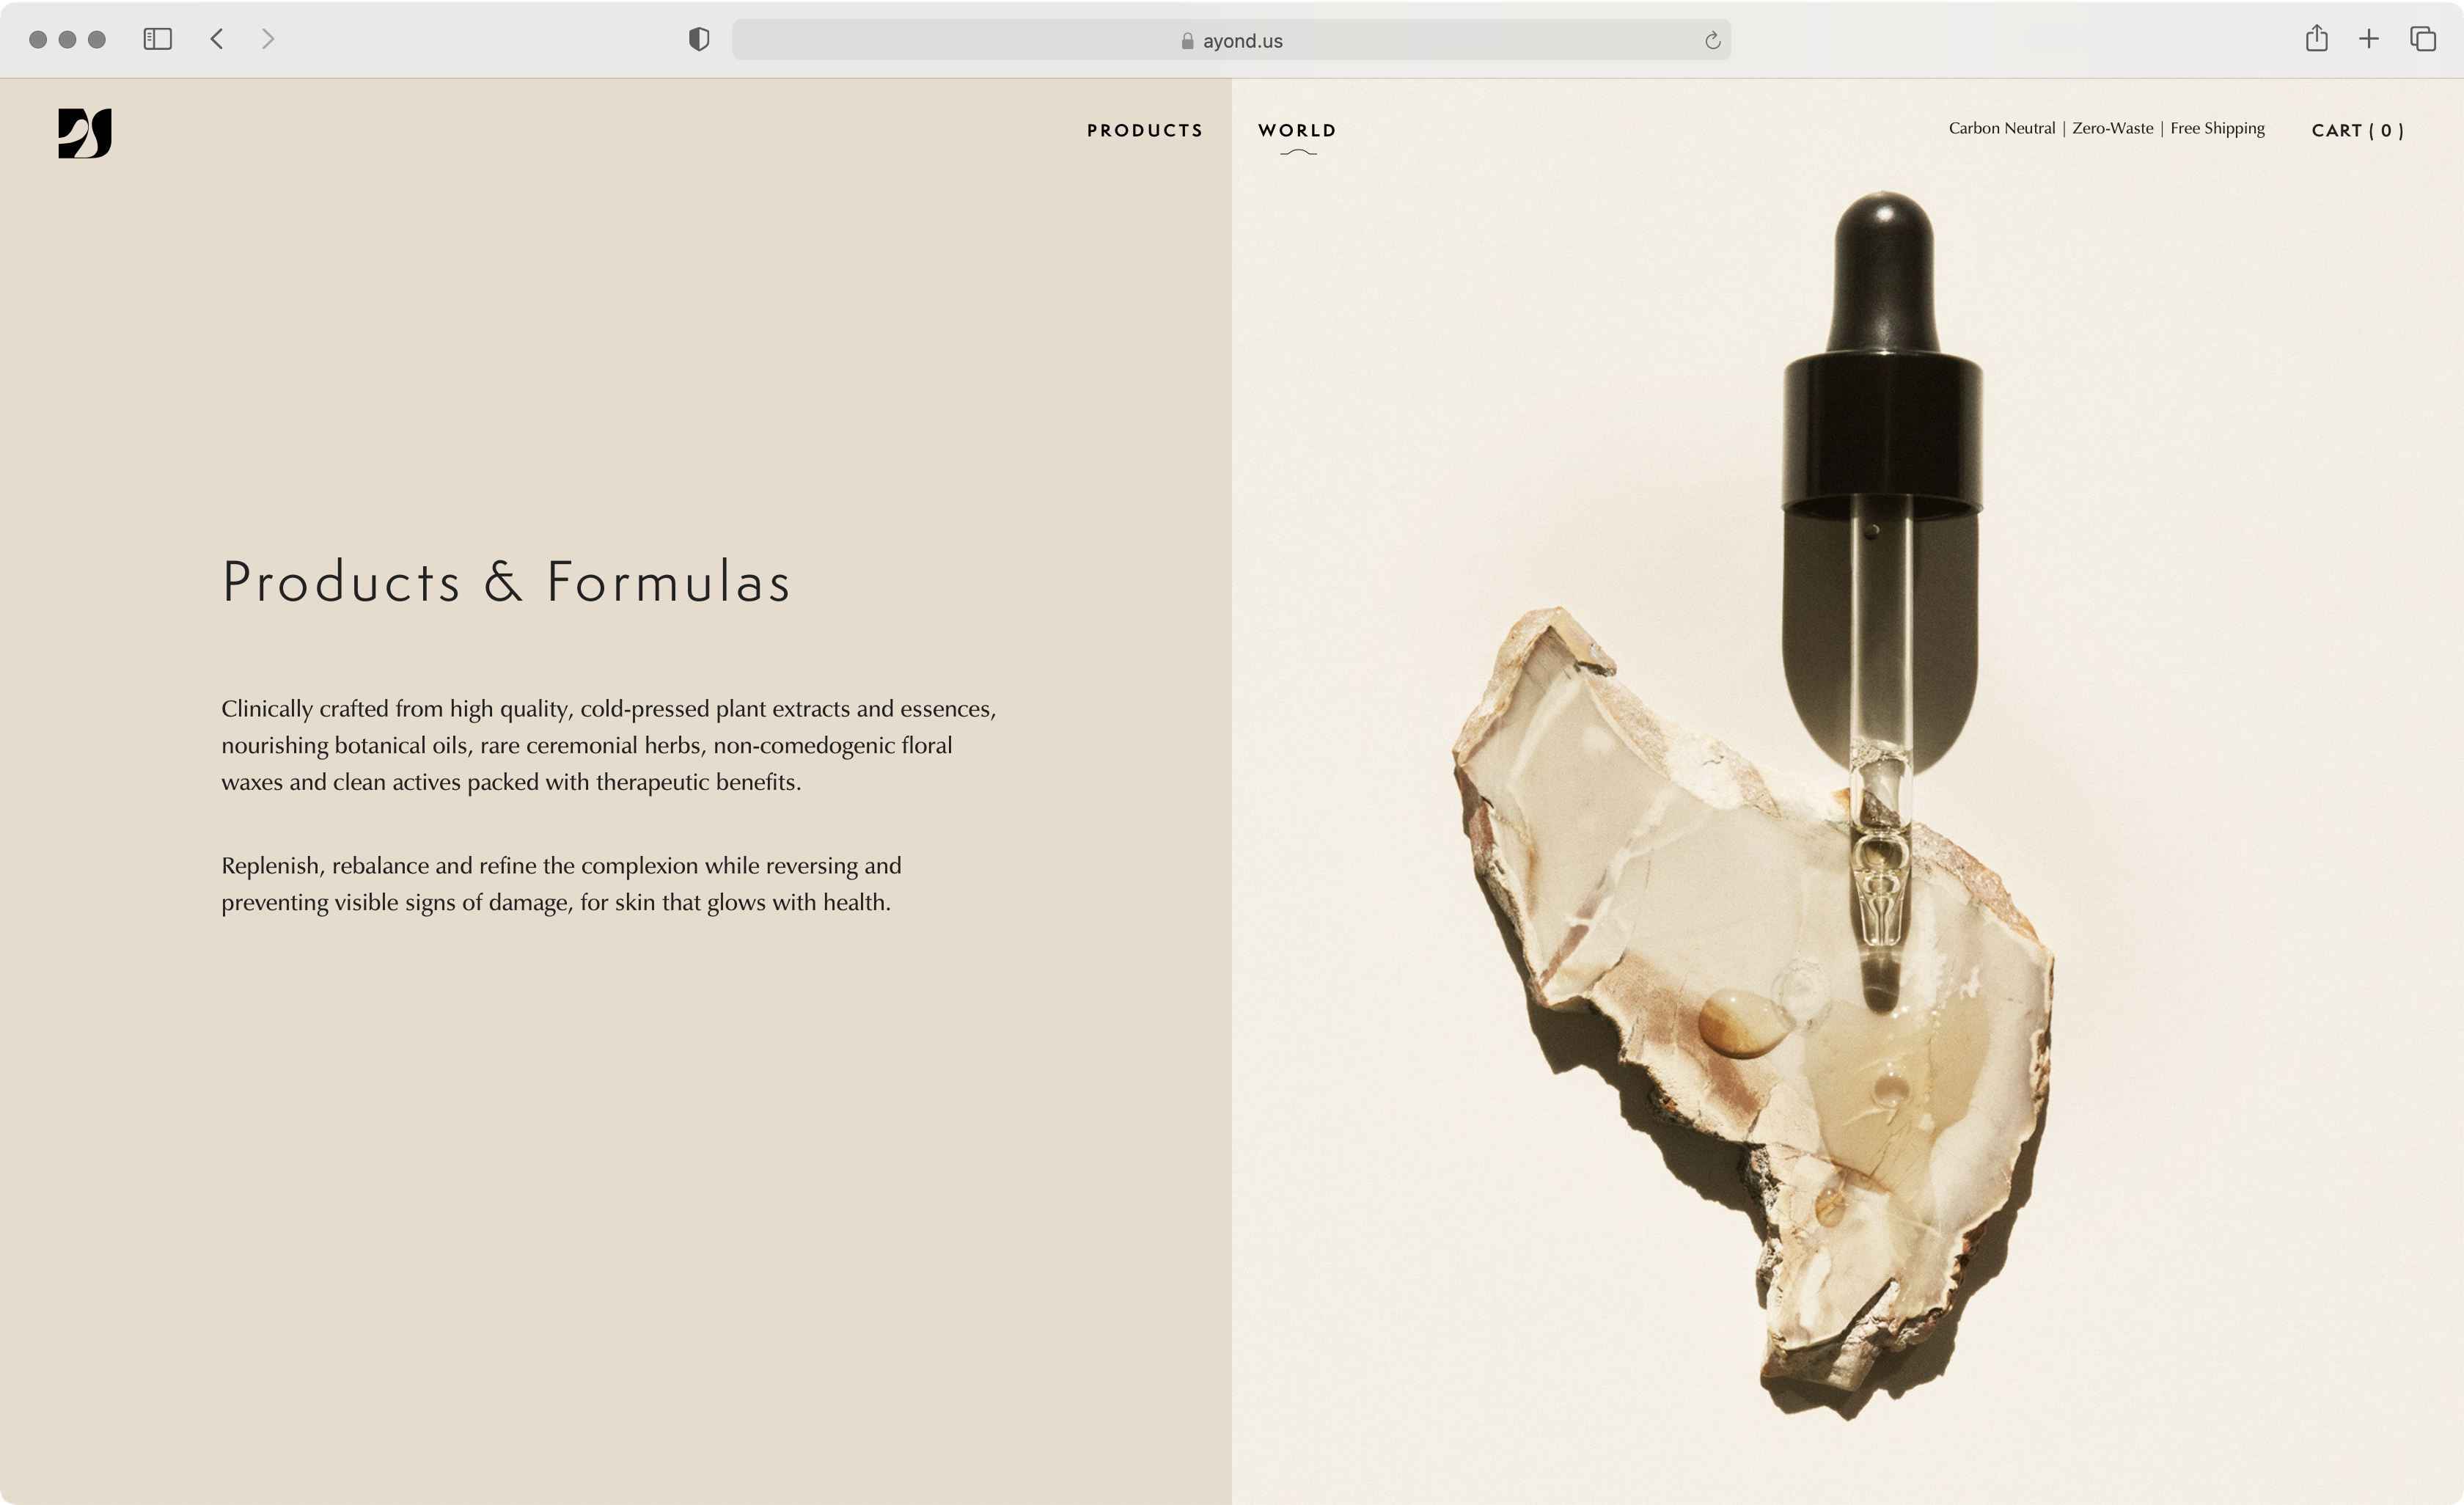Toggle the Safari sidebar icon

[x=158, y=39]
